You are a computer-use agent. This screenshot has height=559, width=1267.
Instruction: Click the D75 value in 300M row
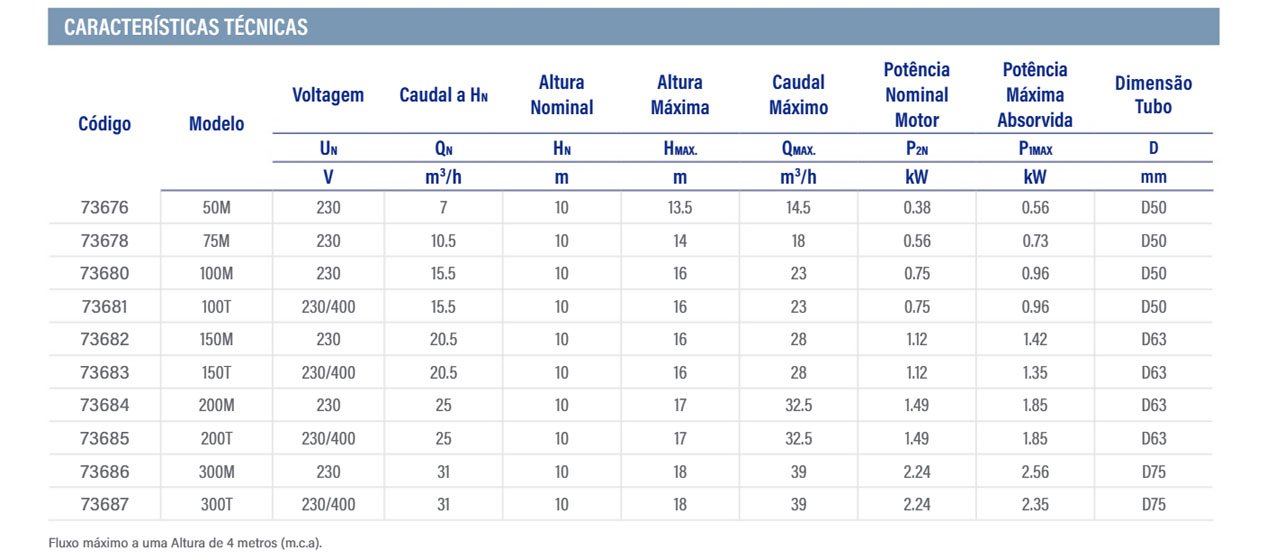(x=1153, y=472)
